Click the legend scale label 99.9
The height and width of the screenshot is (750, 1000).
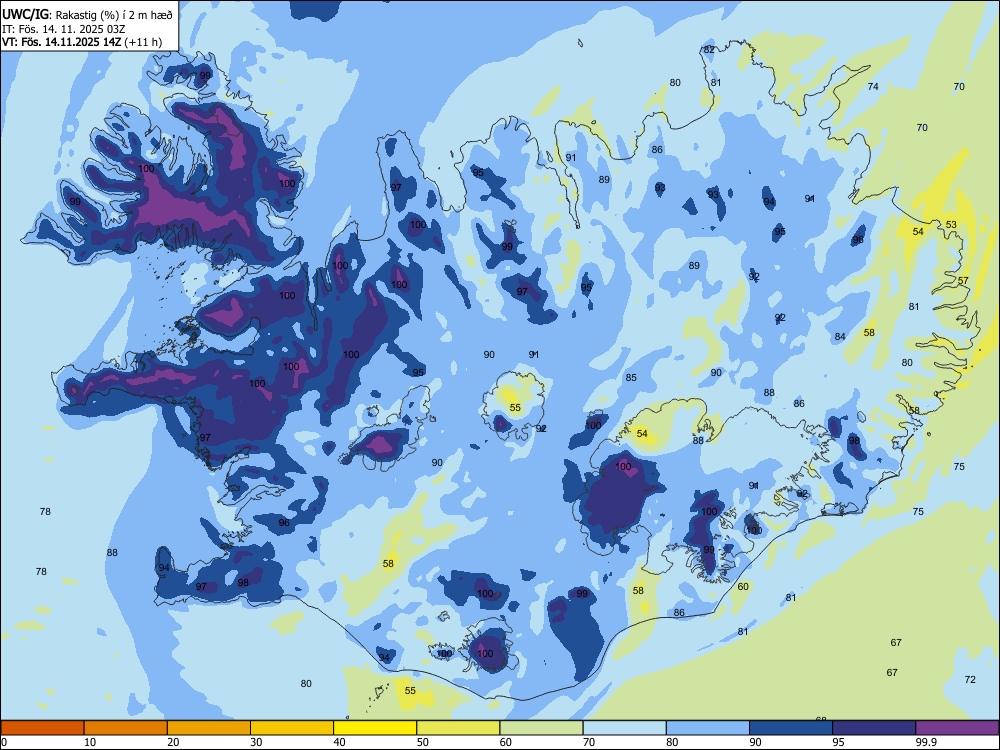coord(926,742)
